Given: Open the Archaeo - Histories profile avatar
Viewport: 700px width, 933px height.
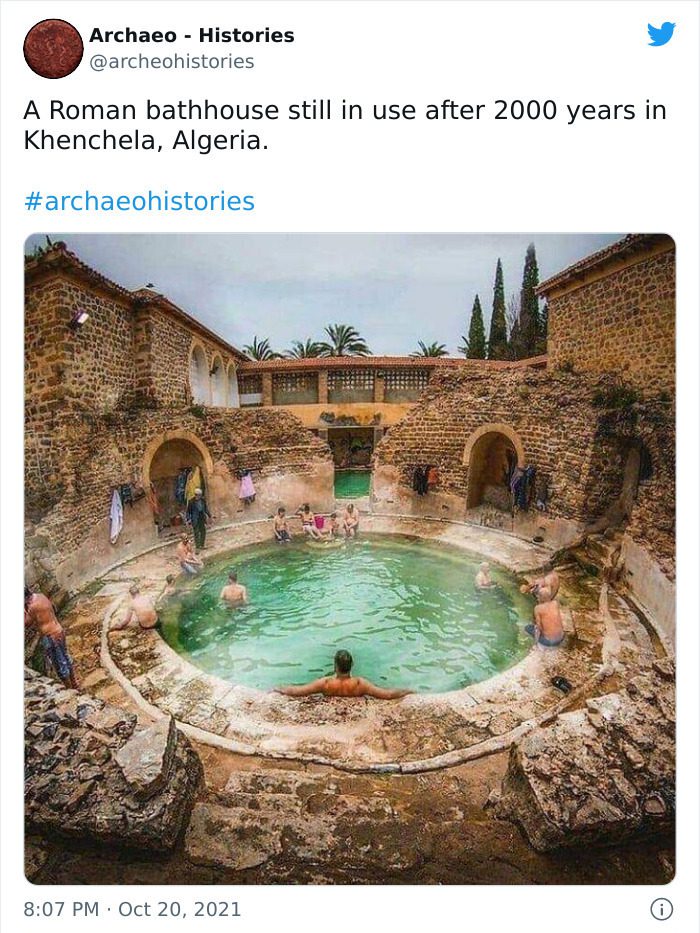Looking at the screenshot, I should pos(53,49).
